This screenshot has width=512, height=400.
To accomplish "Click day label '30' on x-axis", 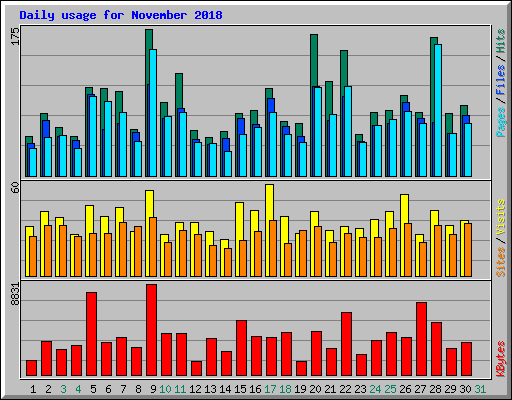I will (x=465, y=389).
